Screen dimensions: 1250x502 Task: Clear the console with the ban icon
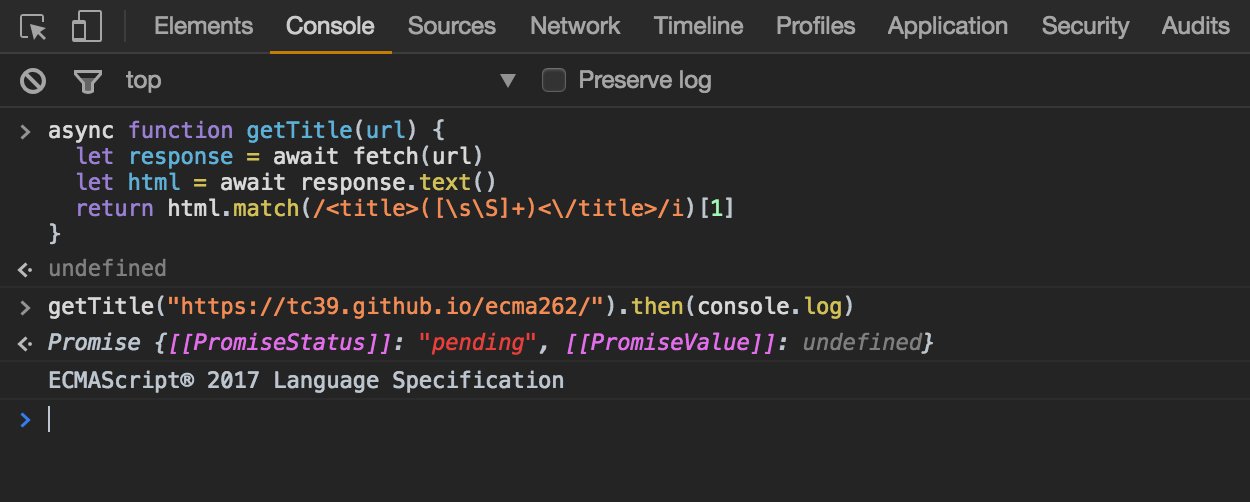coord(35,80)
